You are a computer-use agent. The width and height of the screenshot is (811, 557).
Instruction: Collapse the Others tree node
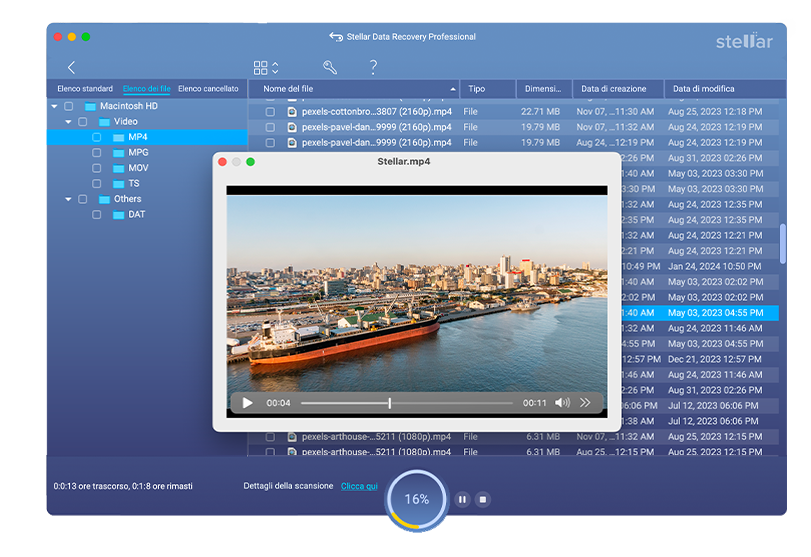coord(68,199)
